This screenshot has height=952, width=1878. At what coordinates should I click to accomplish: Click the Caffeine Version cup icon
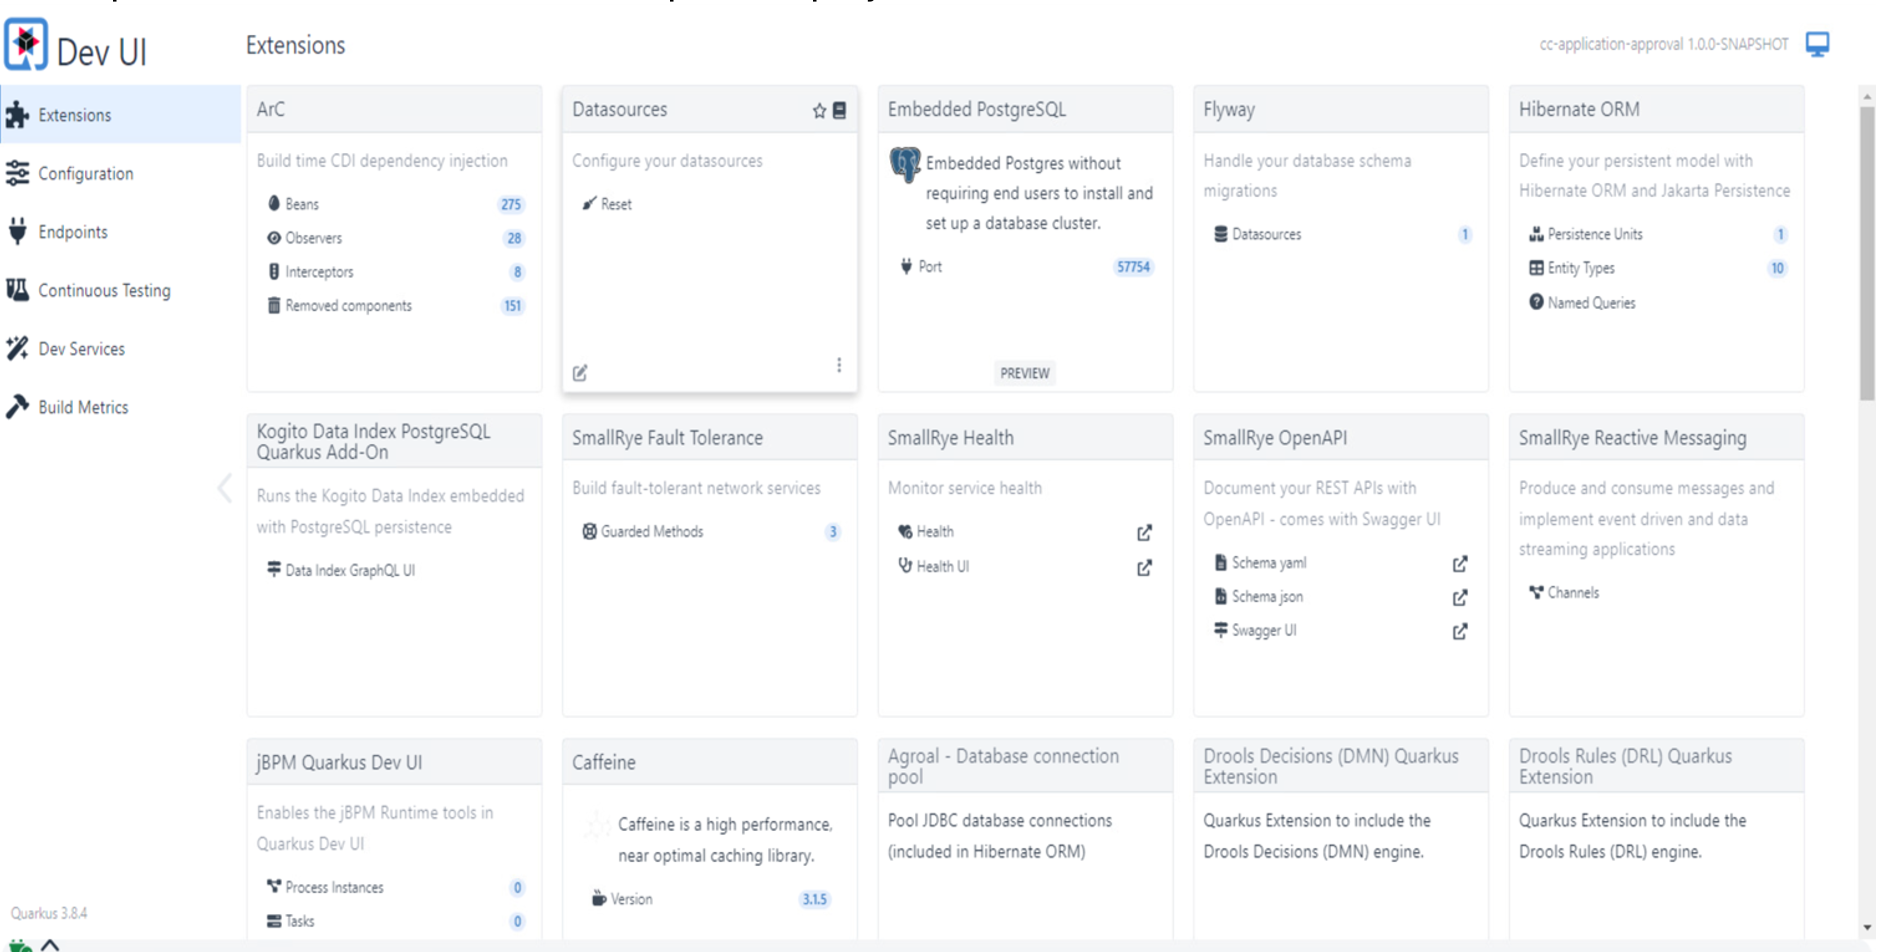click(x=599, y=898)
